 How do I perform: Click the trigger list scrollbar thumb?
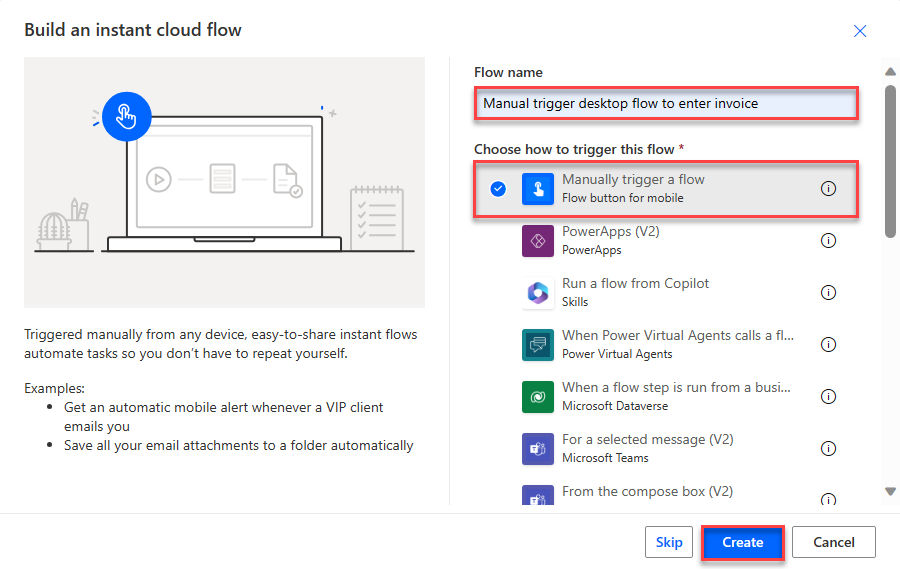coord(890,161)
